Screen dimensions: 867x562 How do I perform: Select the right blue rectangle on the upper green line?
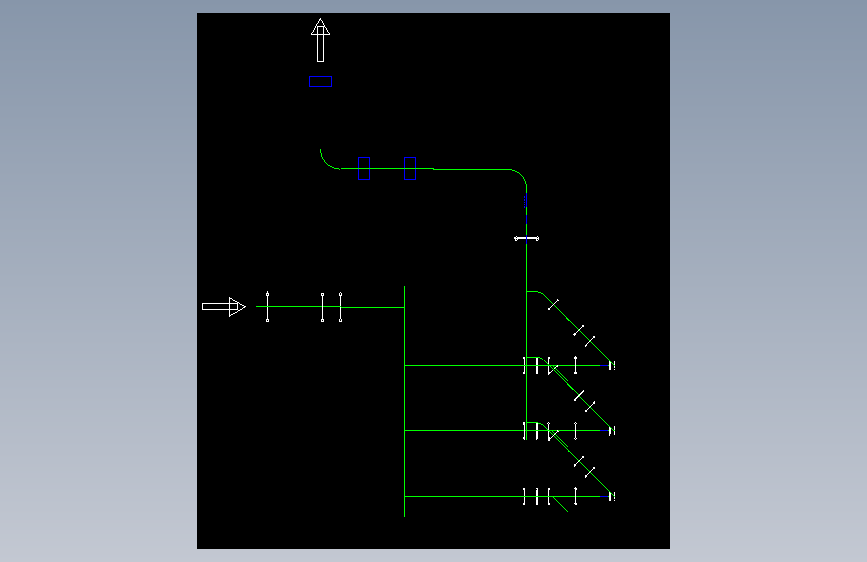point(410,169)
